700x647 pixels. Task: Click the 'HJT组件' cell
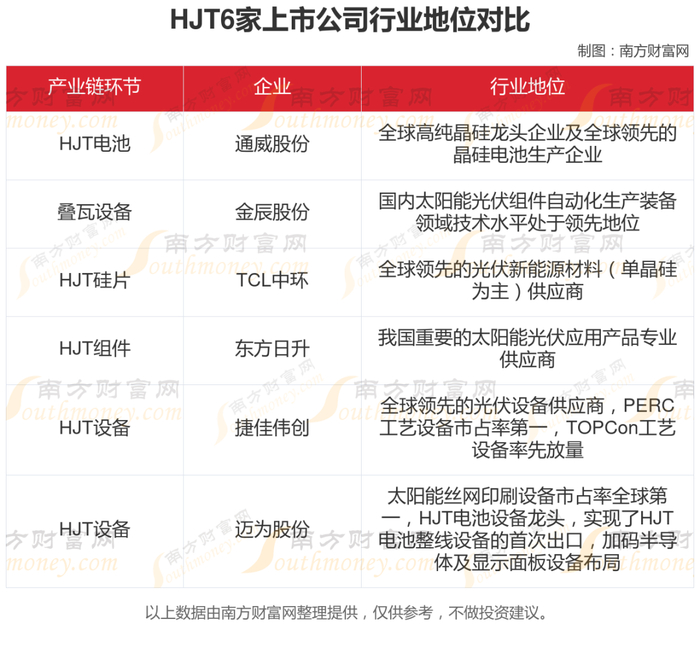[95, 349]
